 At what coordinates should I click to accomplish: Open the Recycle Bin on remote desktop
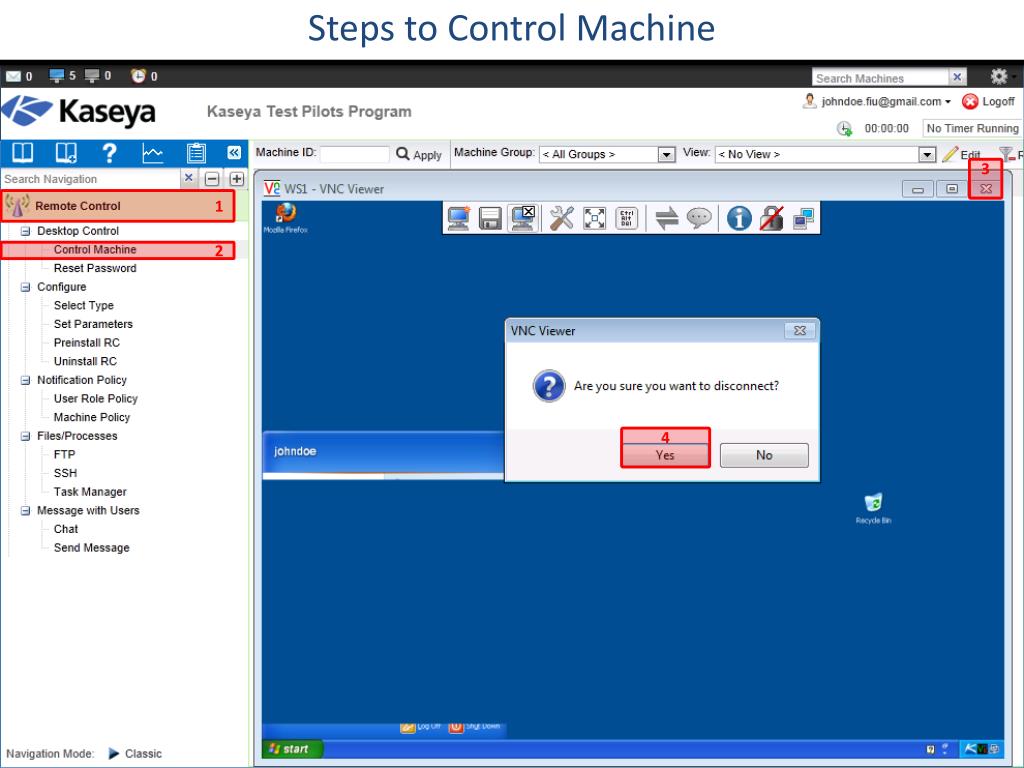pos(873,508)
